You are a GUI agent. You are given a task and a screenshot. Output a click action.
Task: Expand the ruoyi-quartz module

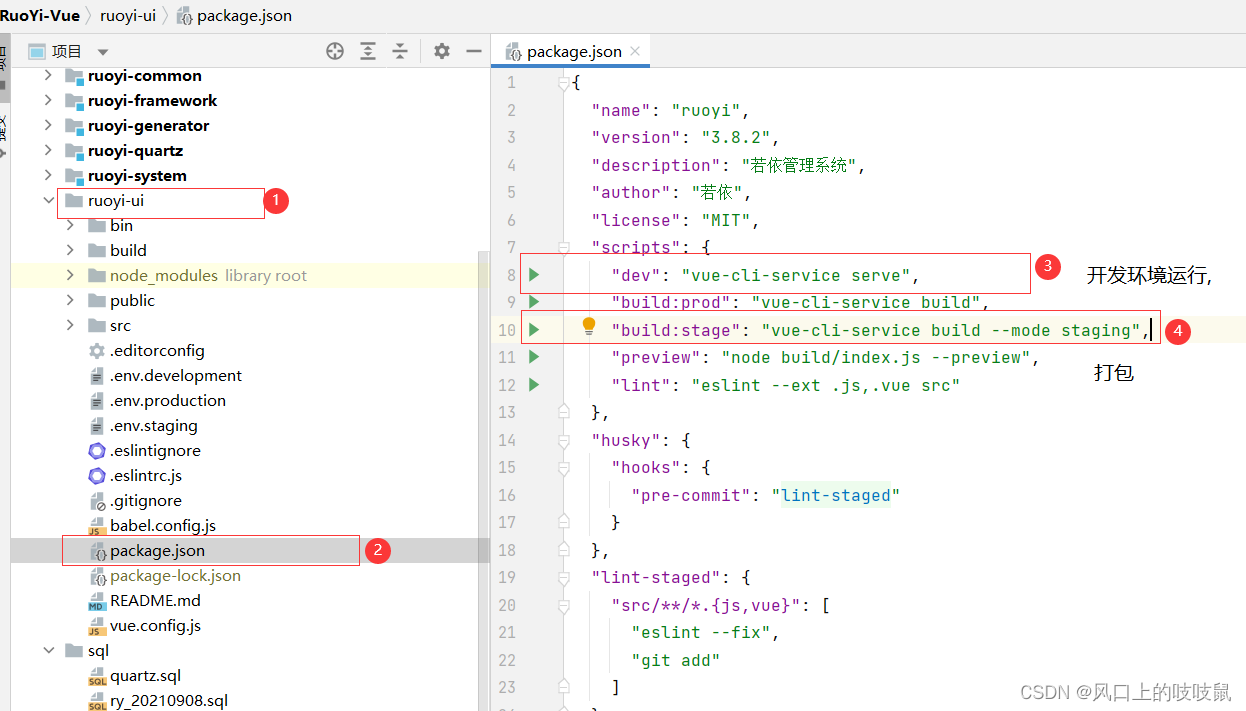[47, 150]
